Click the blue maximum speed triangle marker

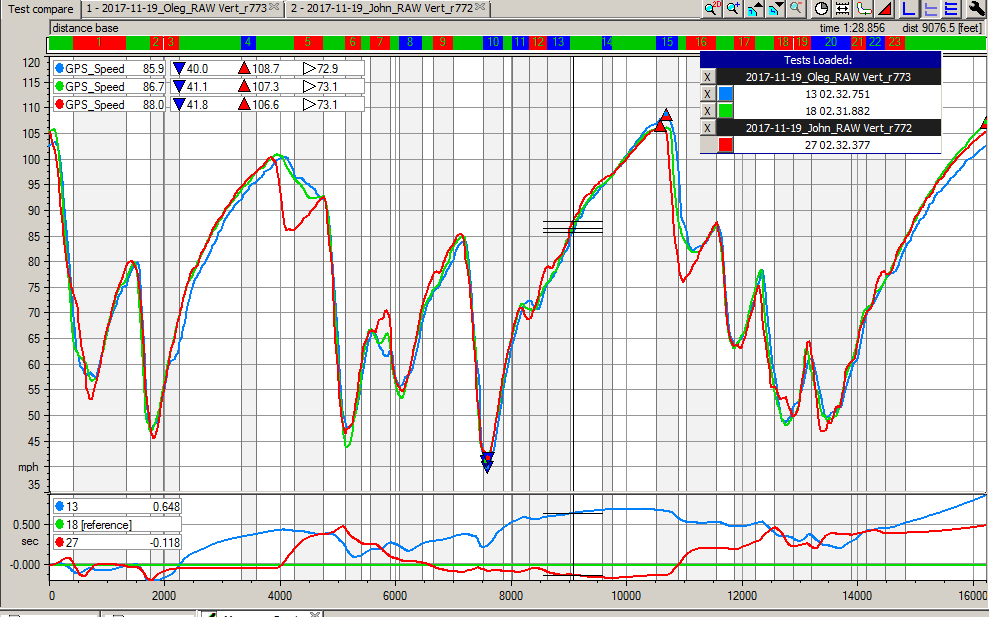666,115
